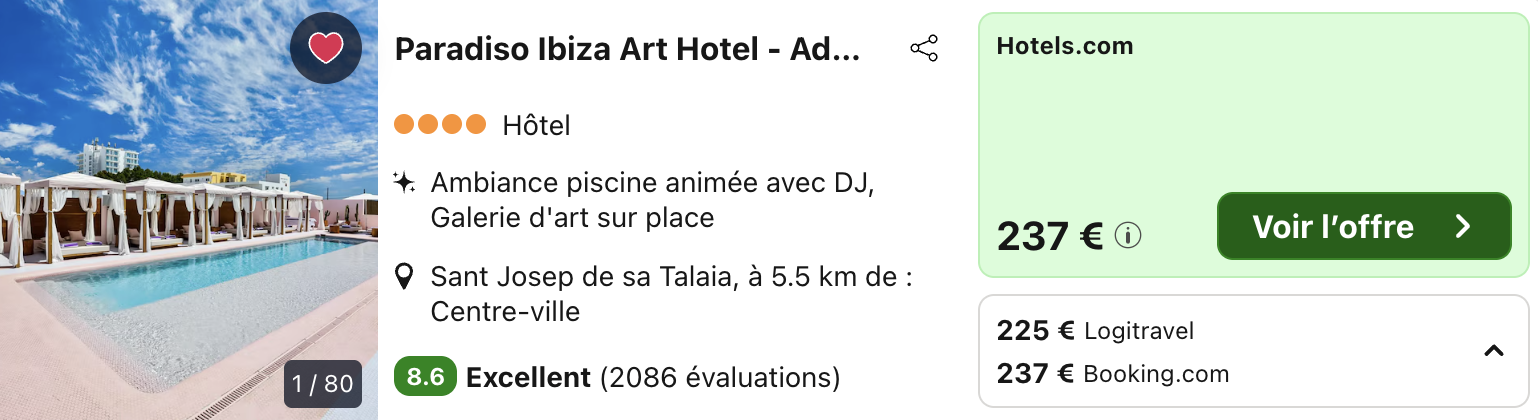Viewport: 1538px width, 420px height.
Task: Click the sparkle highlights icon
Action: tap(404, 183)
